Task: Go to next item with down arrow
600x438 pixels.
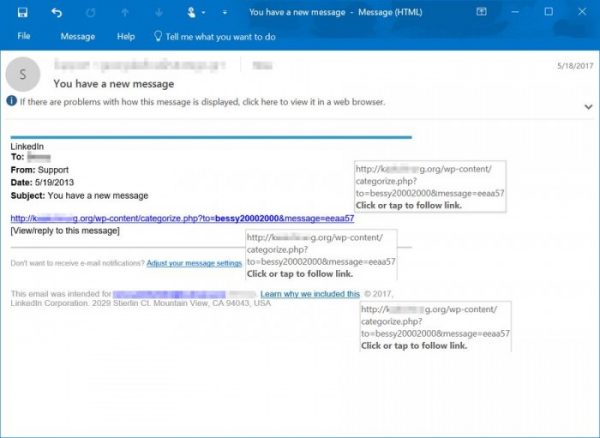Action: click(x=159, y=13)
